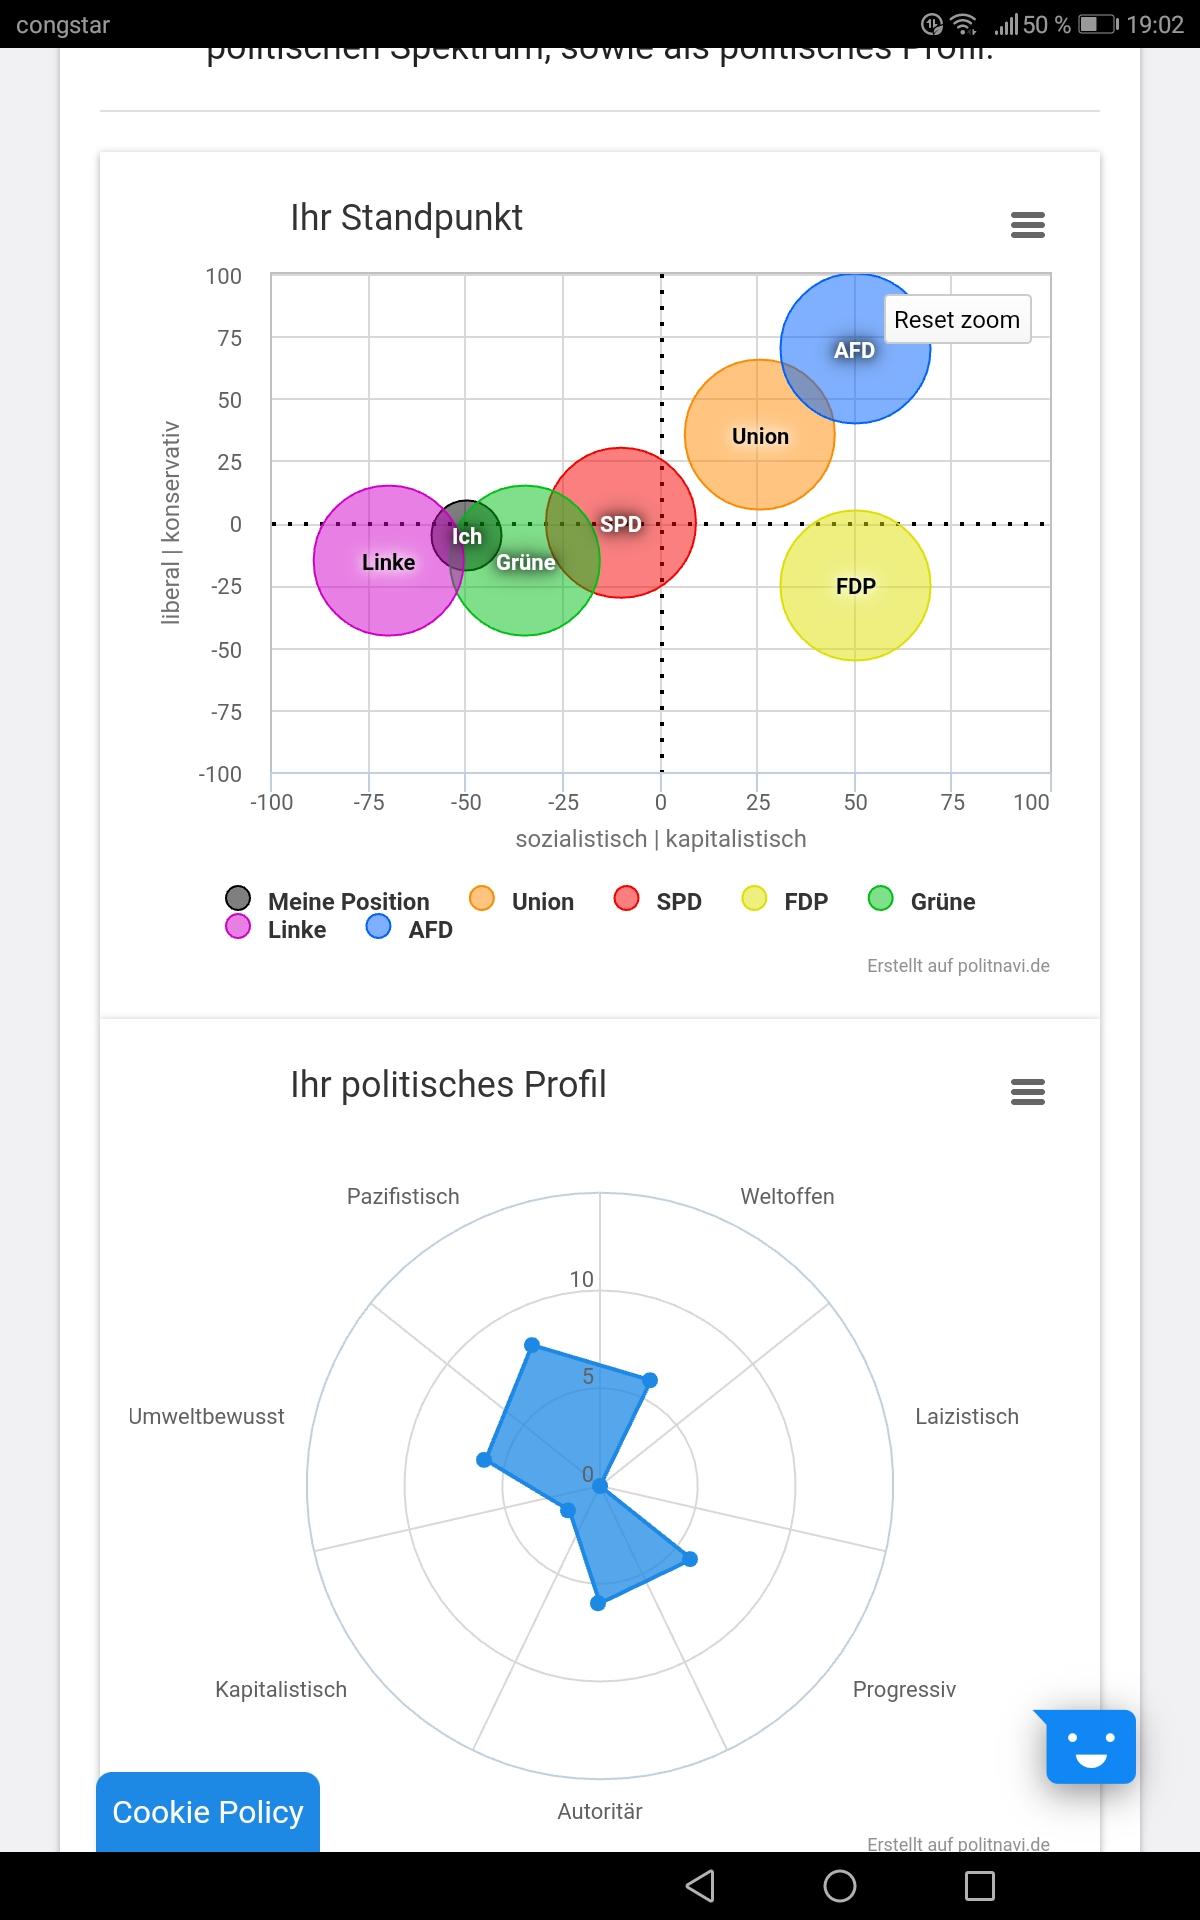Toggle the Linke legend series visibility
1200x1920 pixels.
point(275,929)
